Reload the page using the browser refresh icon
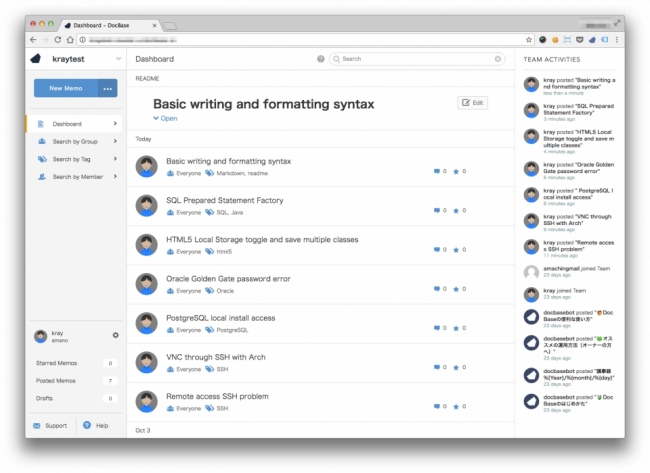 tap(57, 39)
